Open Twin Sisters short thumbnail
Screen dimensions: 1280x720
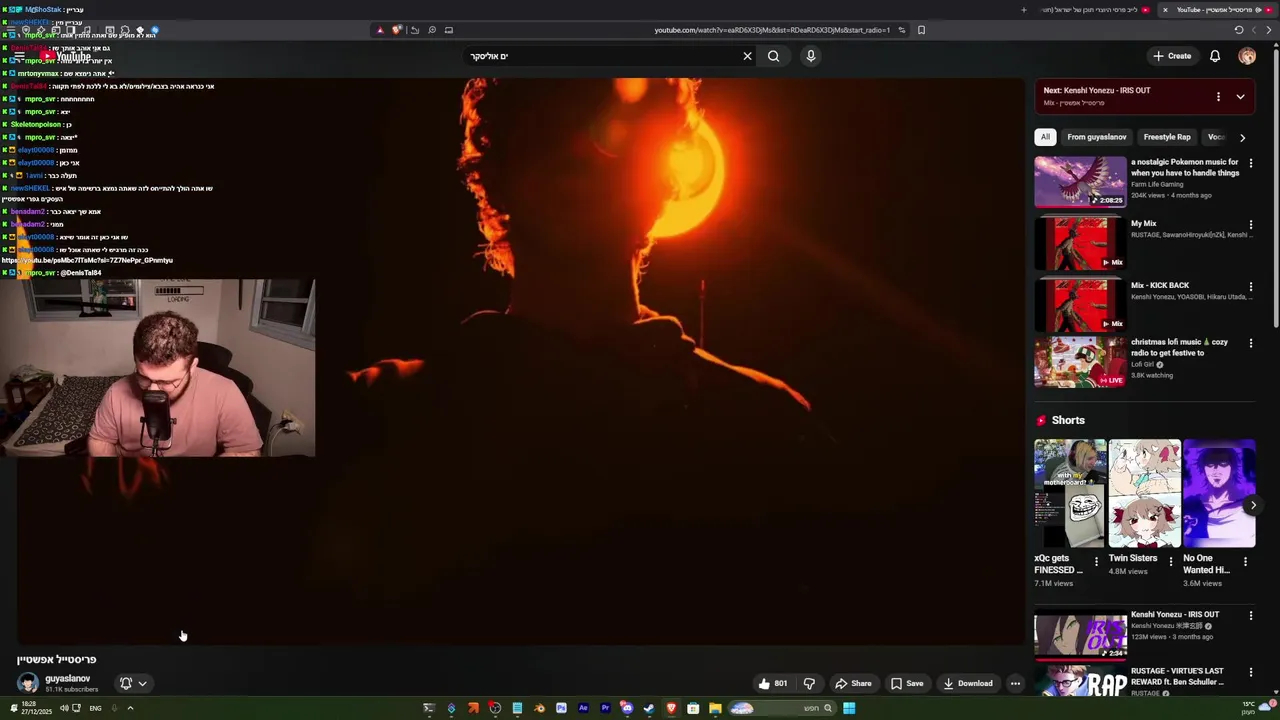pyautogui.click(x=1144, y=493)
